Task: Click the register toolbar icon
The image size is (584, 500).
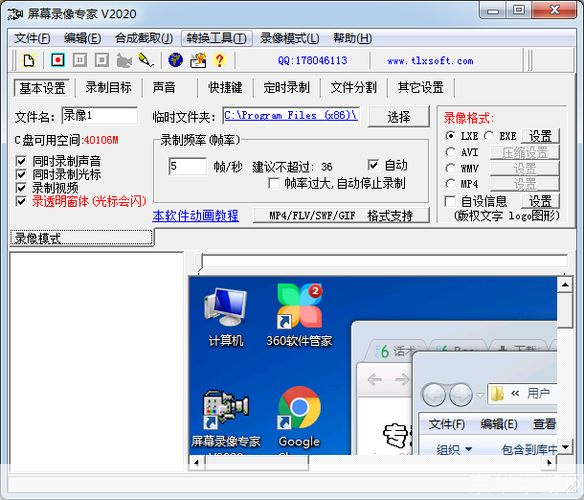Action: [198, 60]
